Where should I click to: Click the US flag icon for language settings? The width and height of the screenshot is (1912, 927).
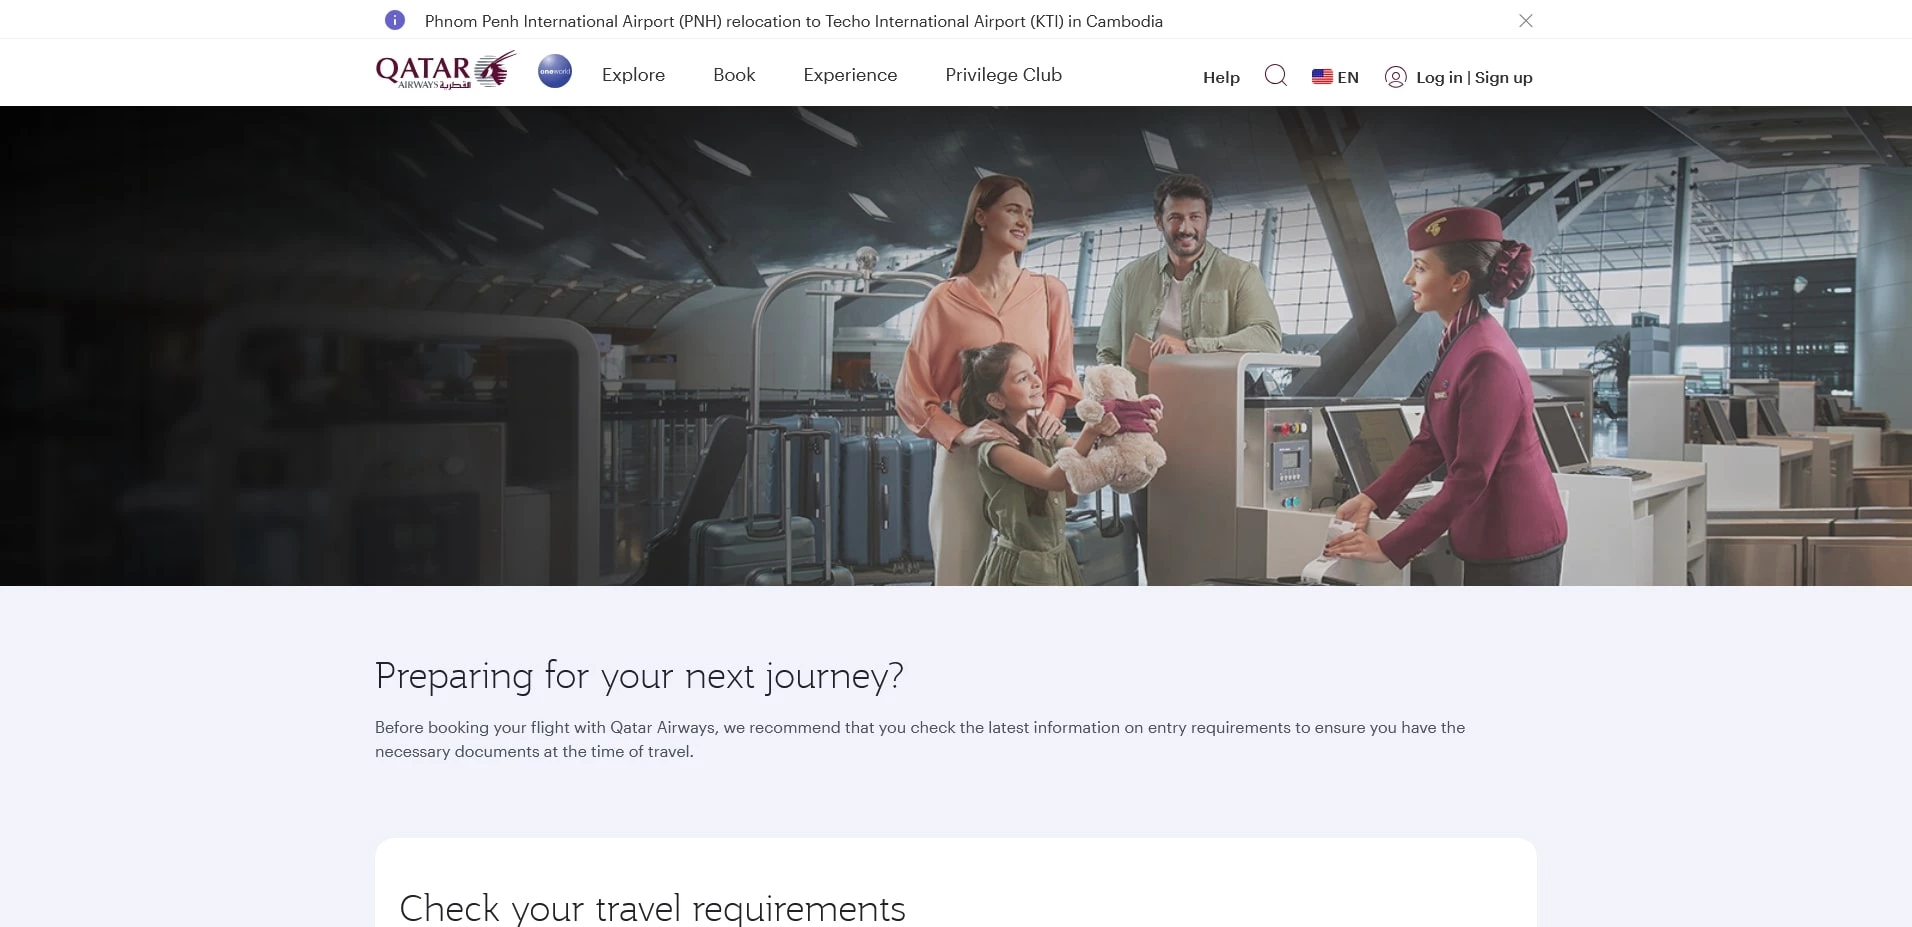[x=1322, y=76]
